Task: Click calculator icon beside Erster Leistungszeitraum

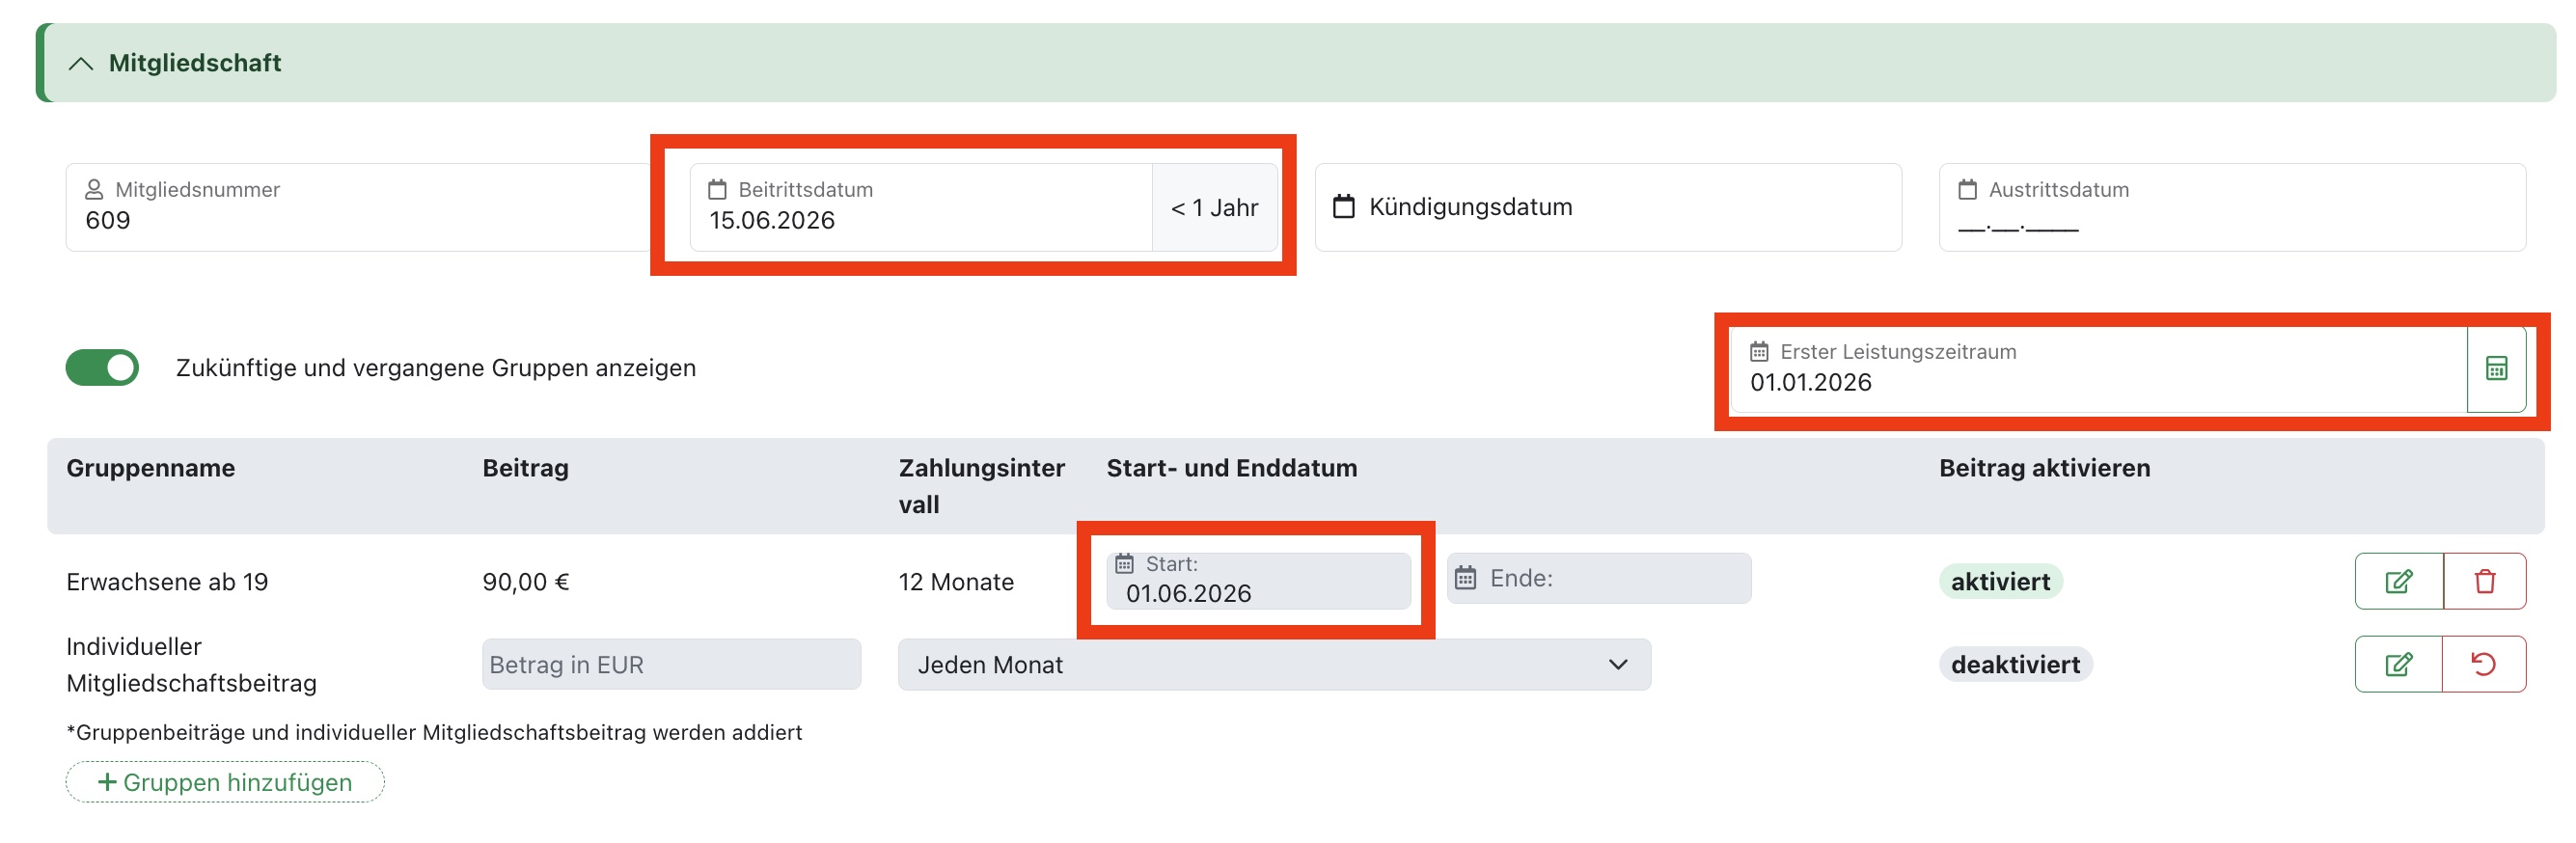Action: tap(2496, 368)
